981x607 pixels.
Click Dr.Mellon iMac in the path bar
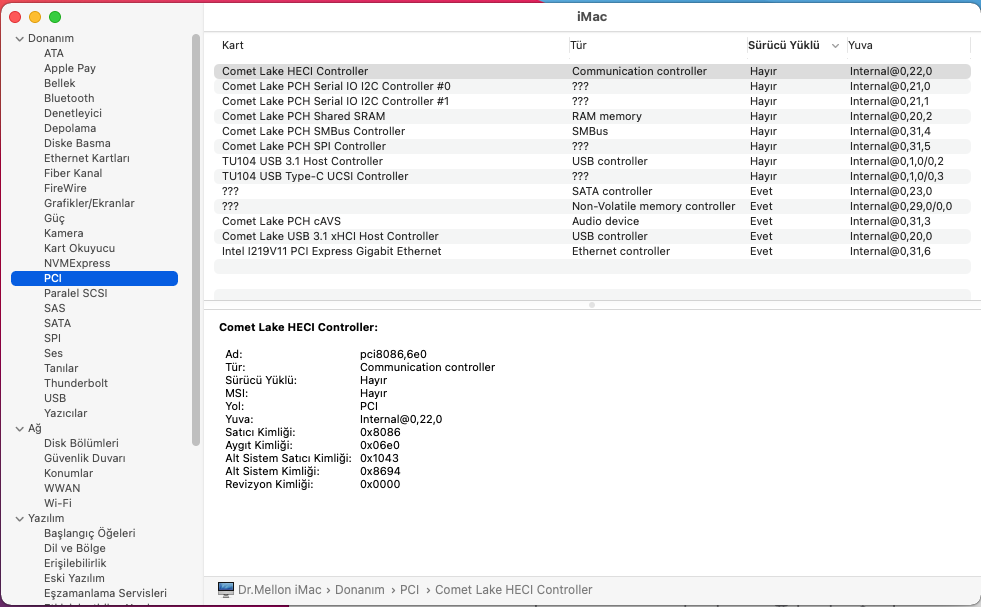279,590
